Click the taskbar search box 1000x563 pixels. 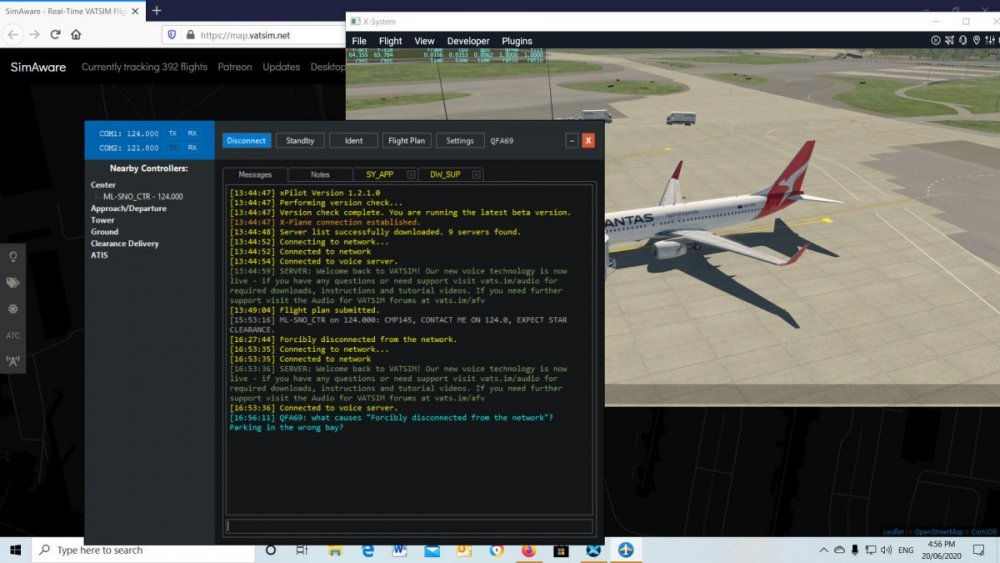(143, 550)
